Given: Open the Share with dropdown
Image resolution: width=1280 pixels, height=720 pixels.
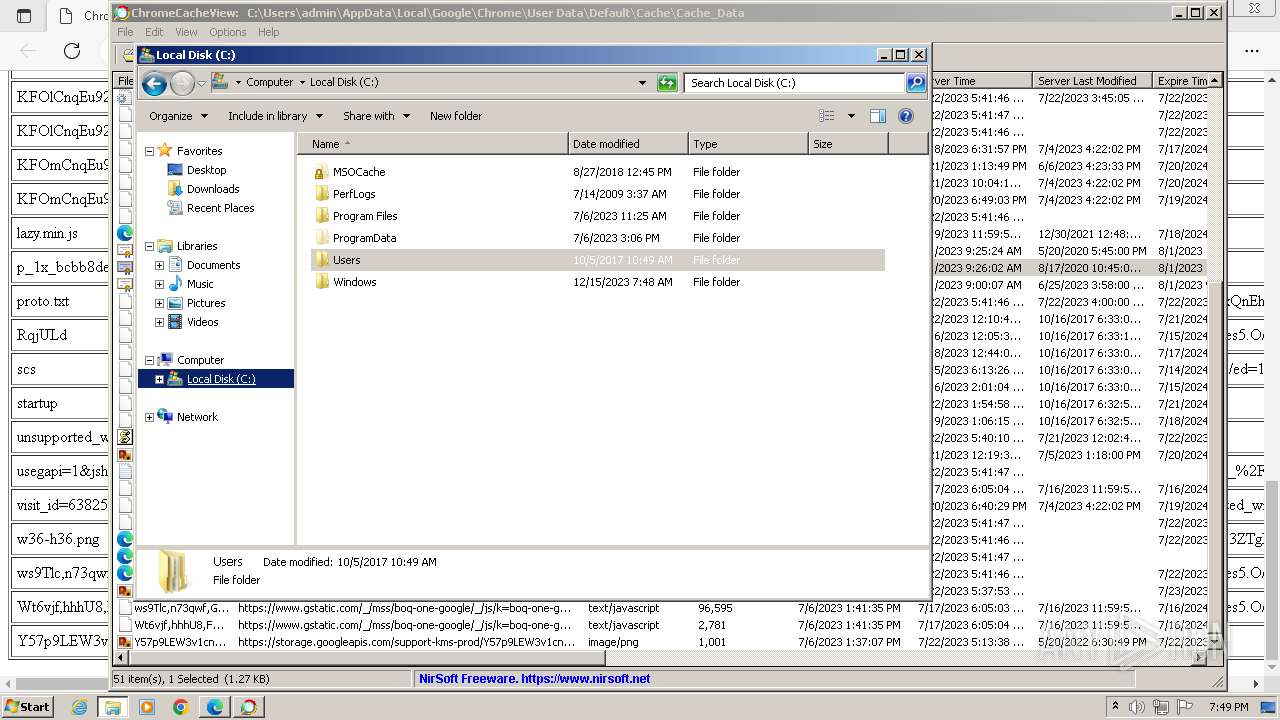Looking at the screenshot, I should click(x=376, y=116).
